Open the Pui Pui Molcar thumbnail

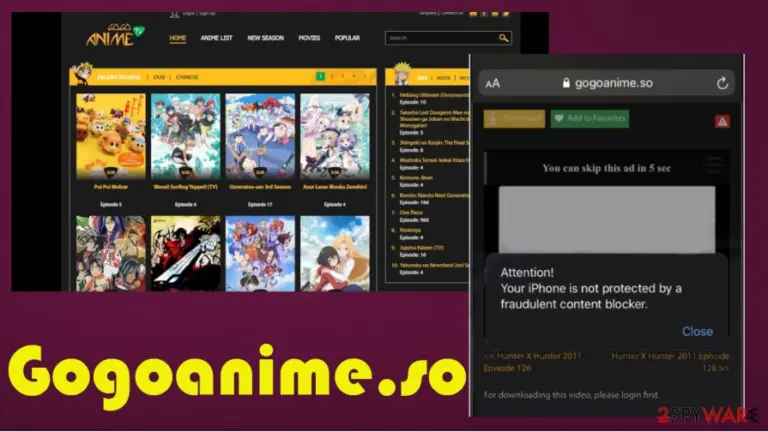111,137
